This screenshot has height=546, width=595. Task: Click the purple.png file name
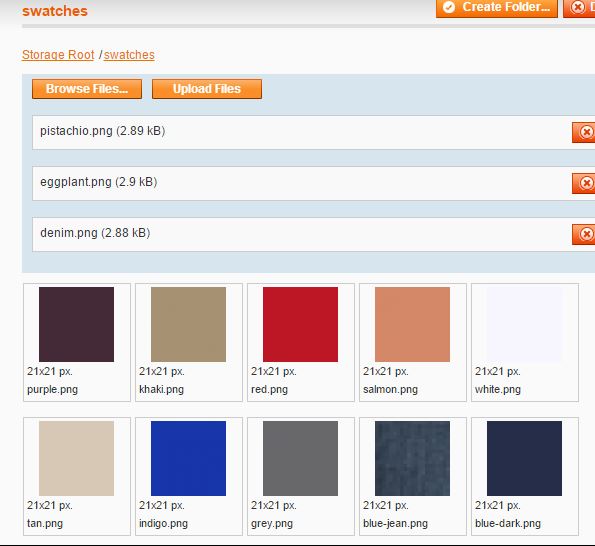(x=52, y=390)
